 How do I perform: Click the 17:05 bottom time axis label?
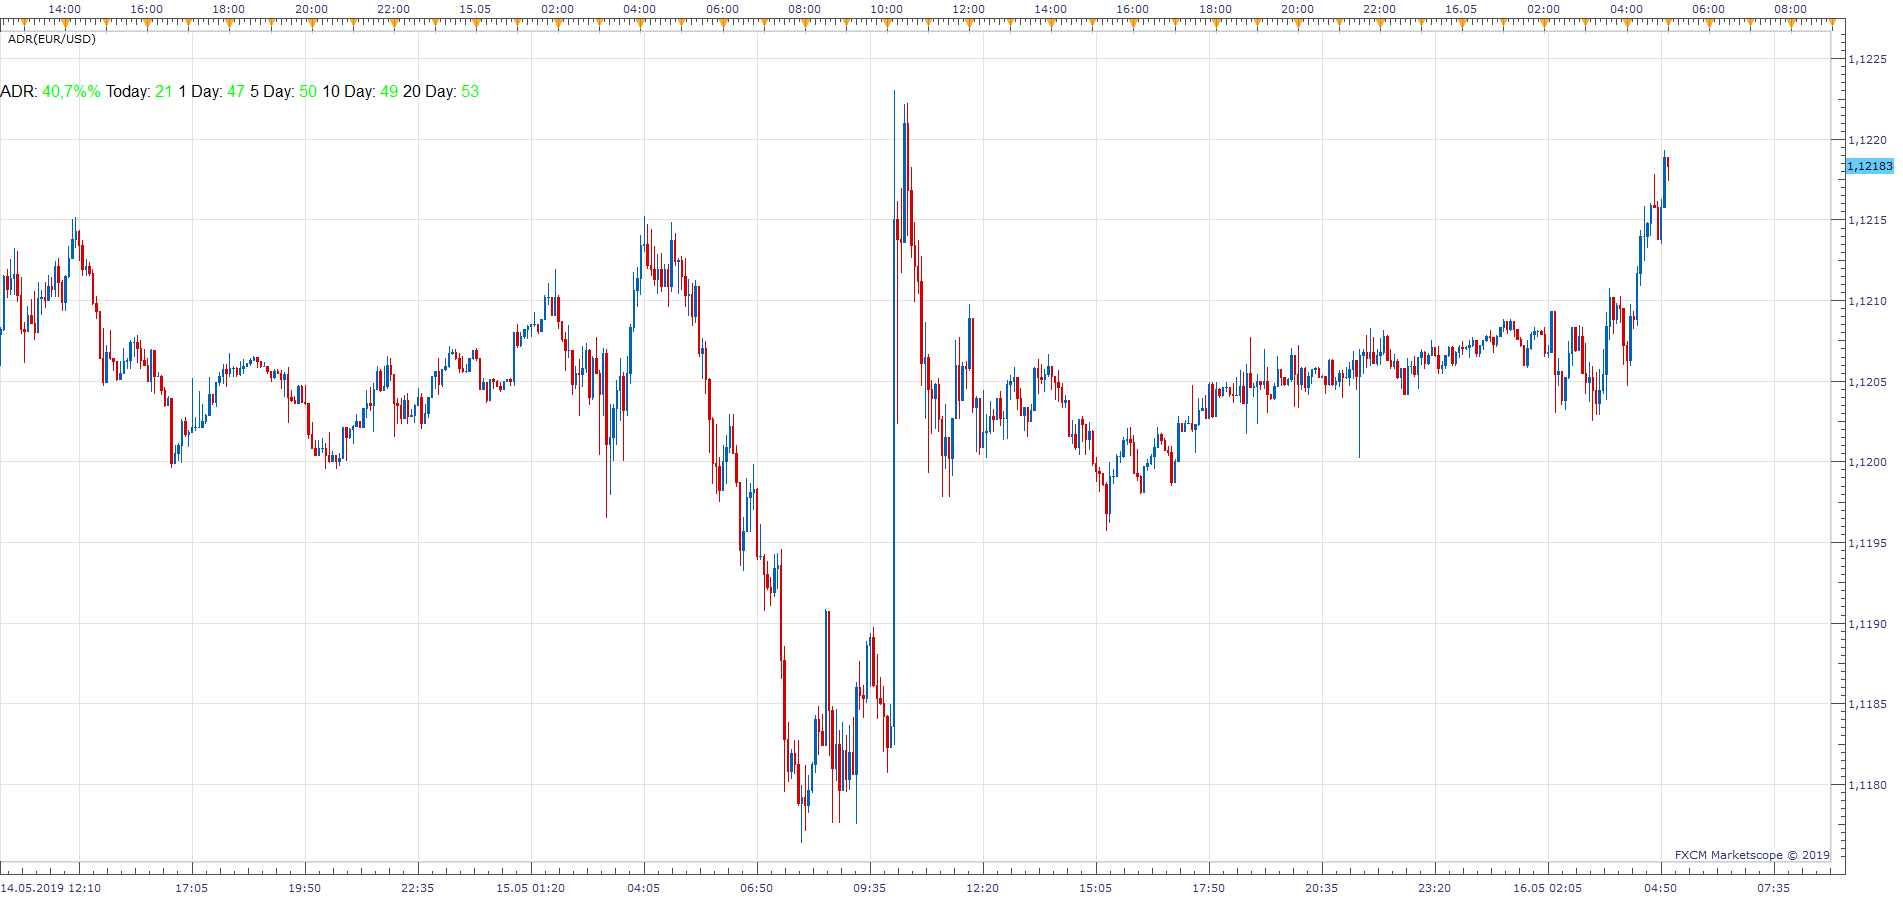tap(192, 888)
